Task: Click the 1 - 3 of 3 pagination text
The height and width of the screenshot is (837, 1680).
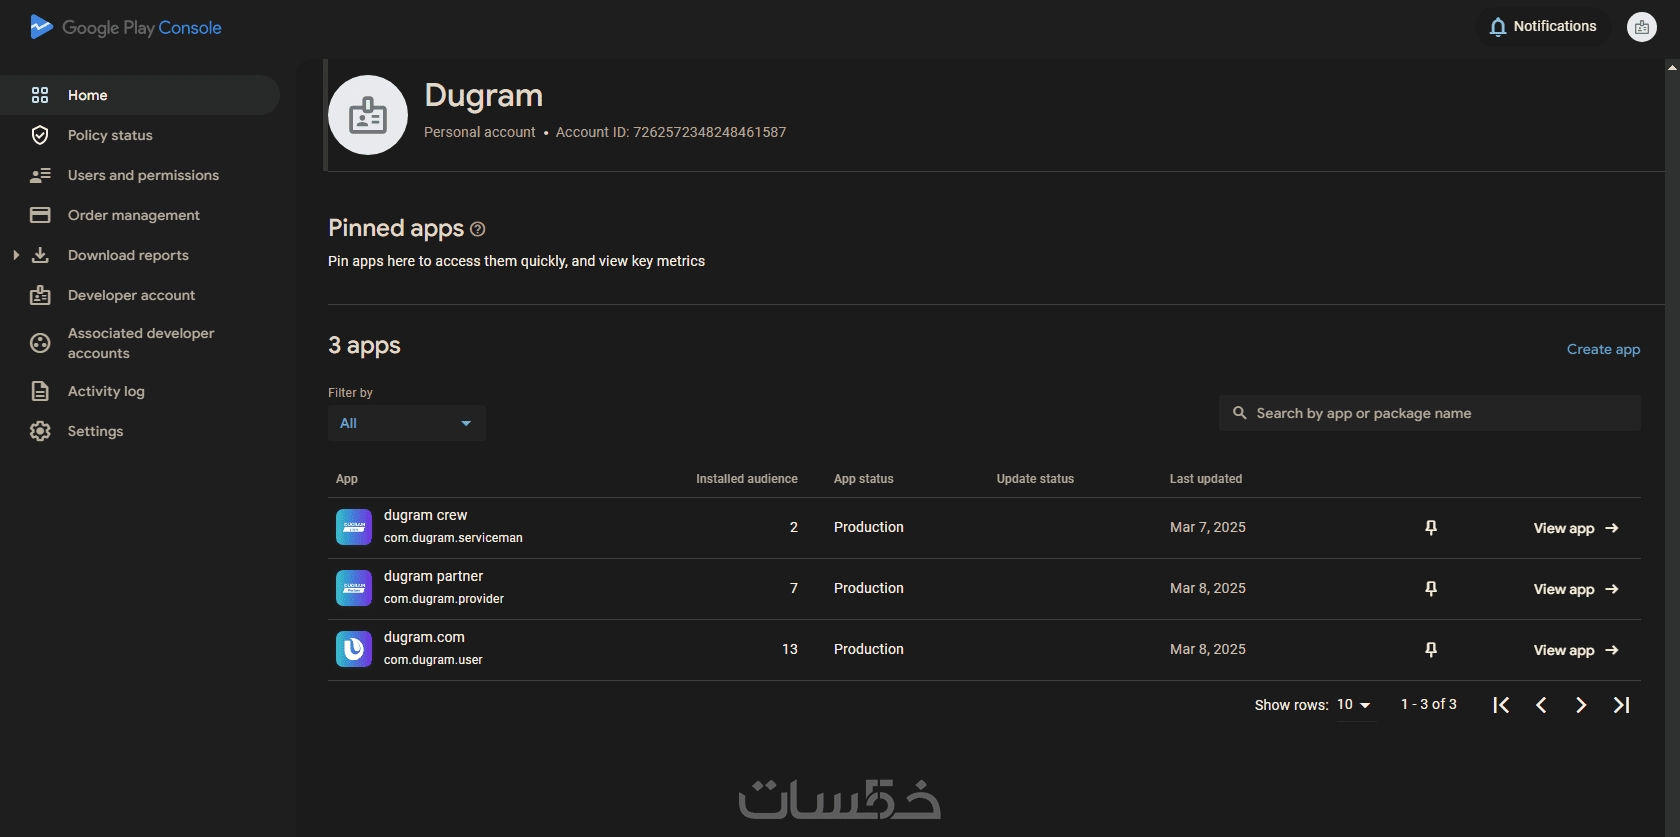Action: click(x=1429, y=704)
